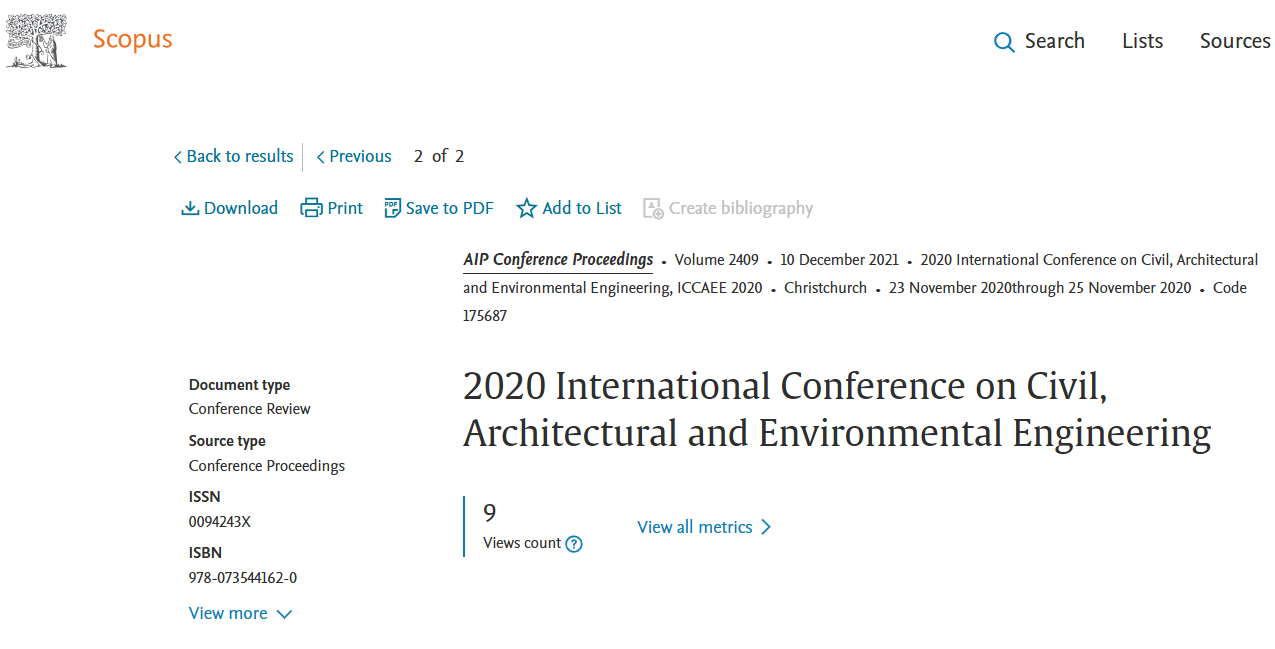Click the Download arrow icon
Image resolution: width=1275 pixels, height=649 pixels.
pyautogui.click(x=190, y=208)
